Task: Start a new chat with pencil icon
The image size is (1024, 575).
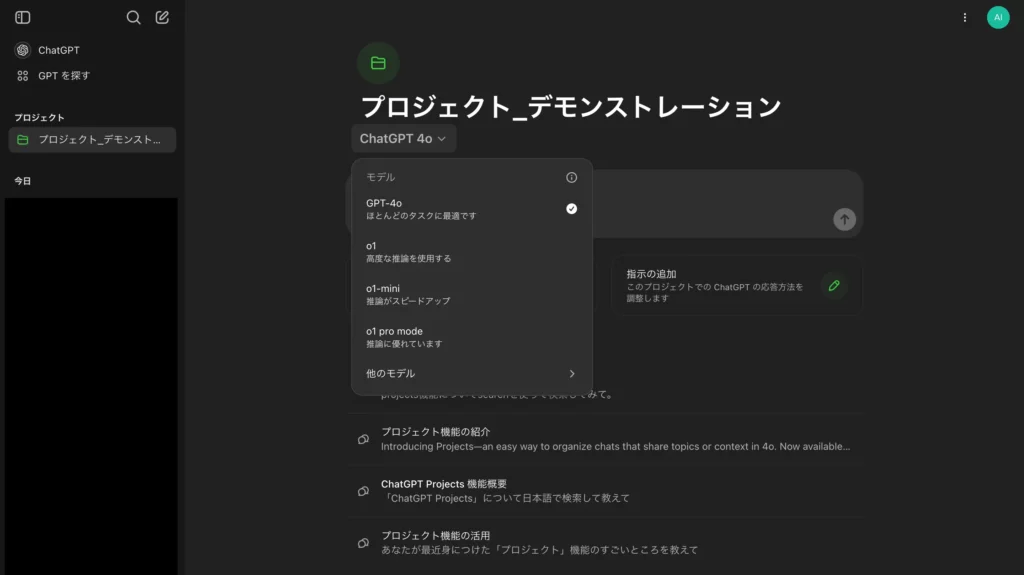Action: pos(162,17)
